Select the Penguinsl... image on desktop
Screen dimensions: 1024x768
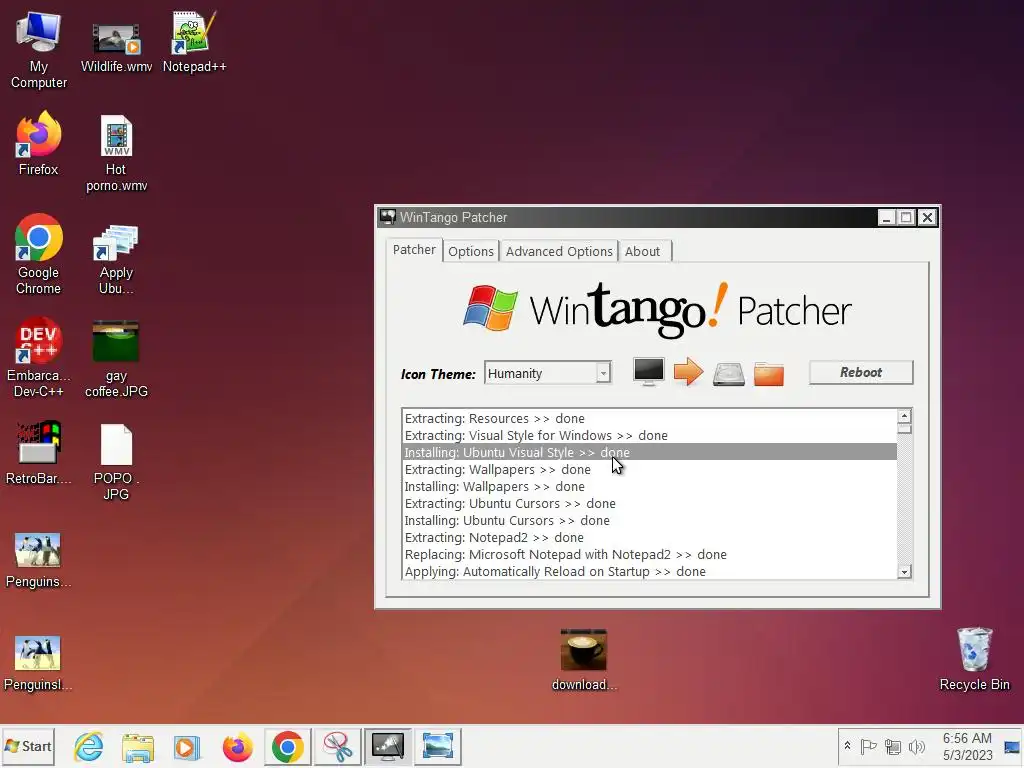(x=38, y=664)
